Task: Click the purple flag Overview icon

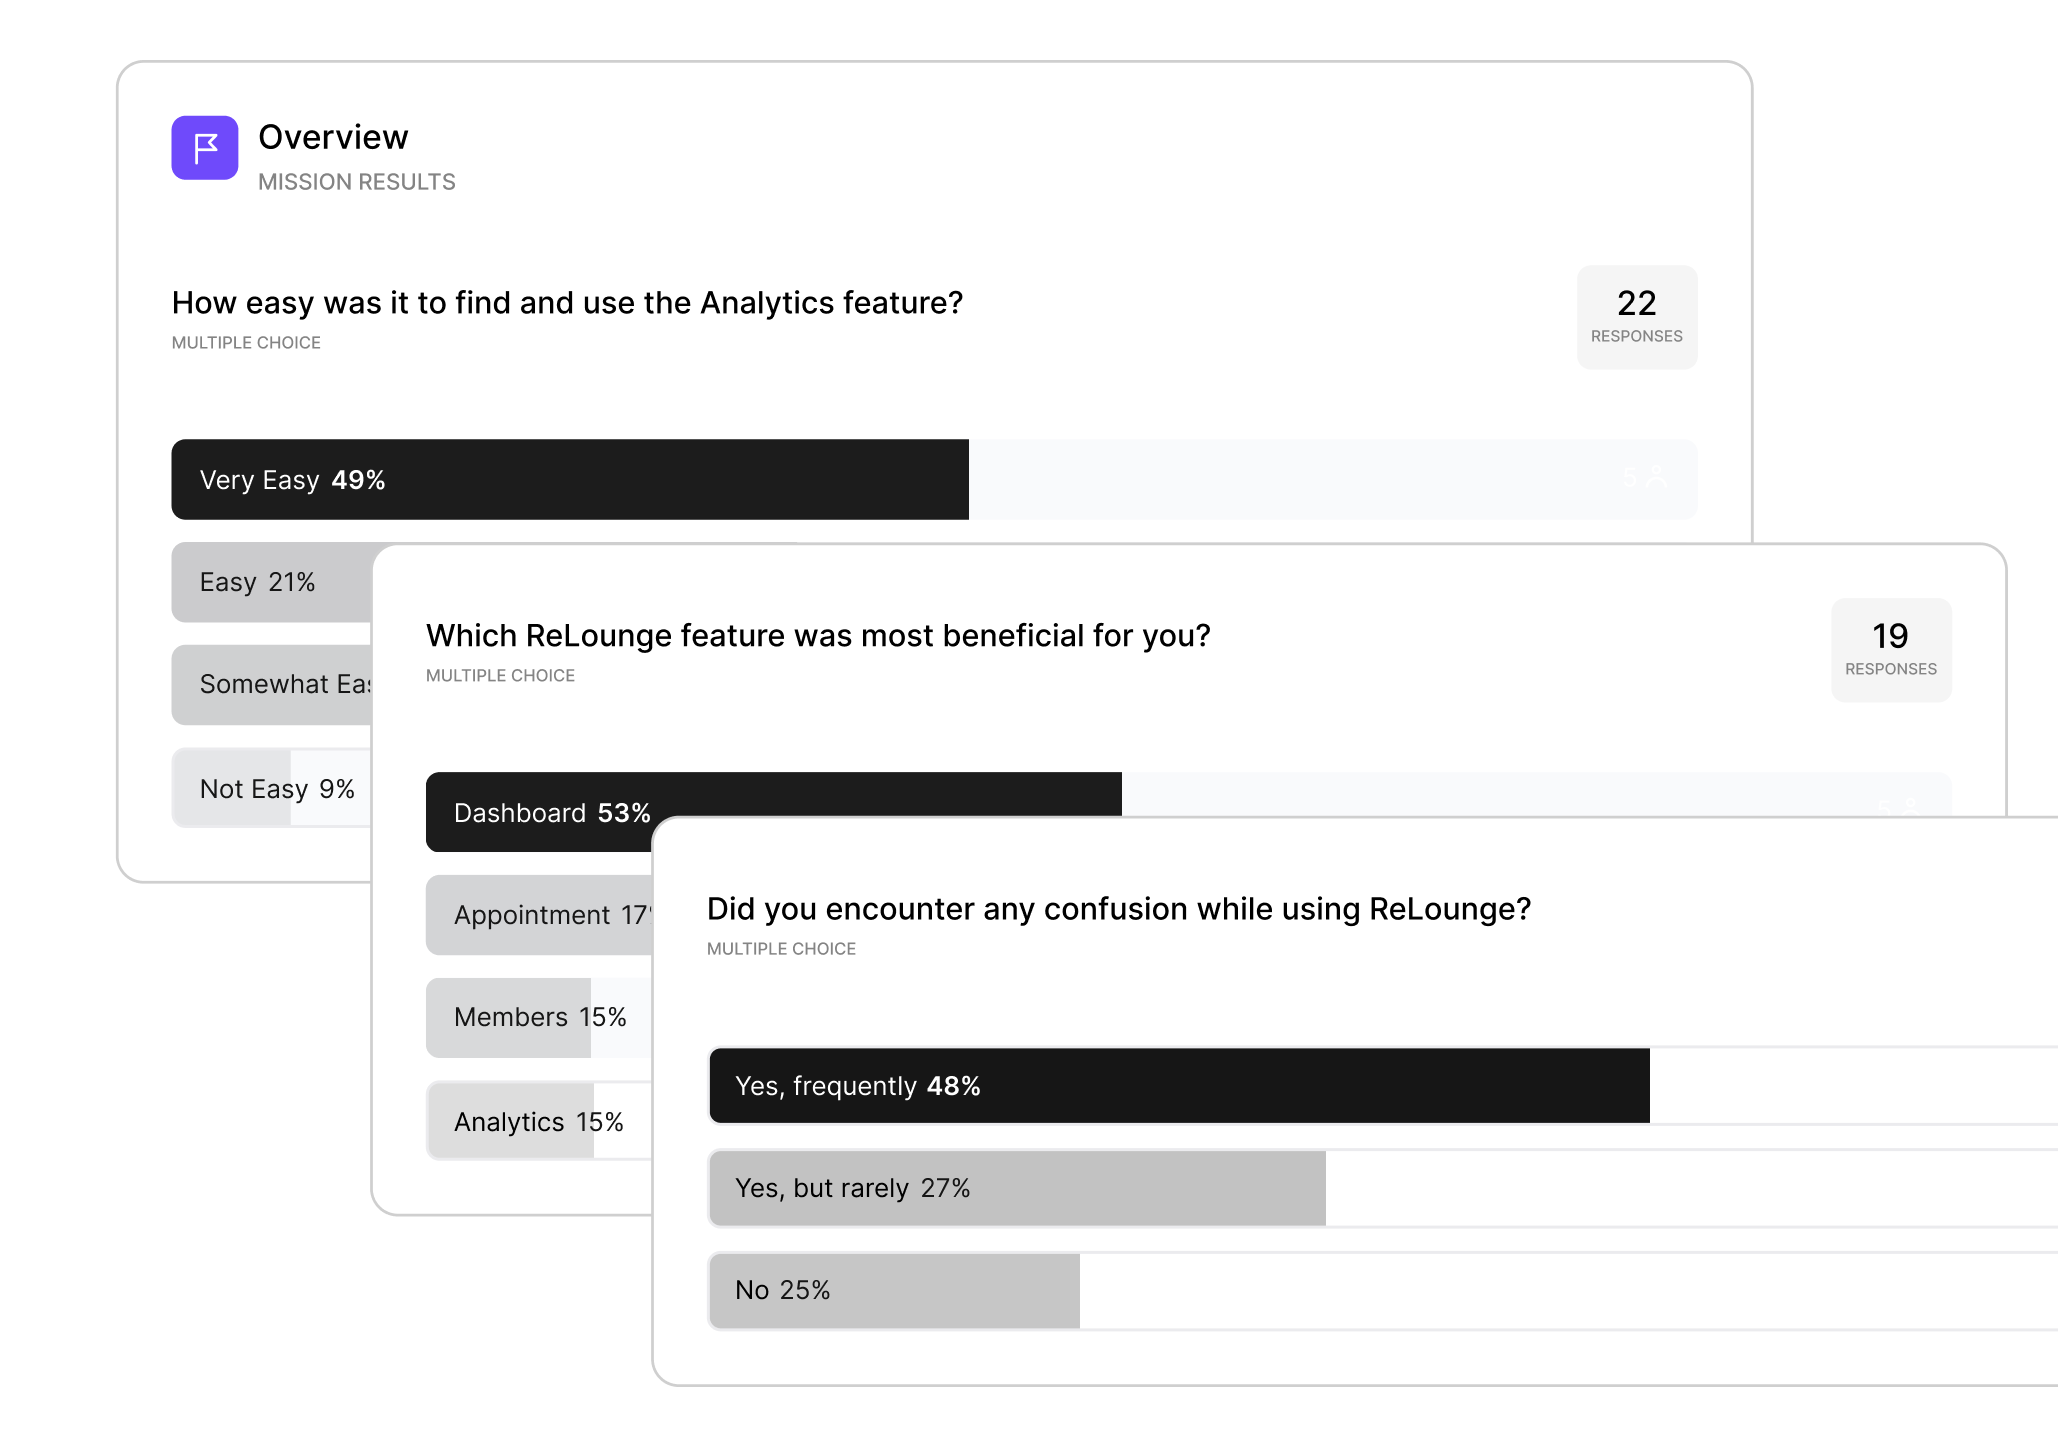Action: point(205,148)
